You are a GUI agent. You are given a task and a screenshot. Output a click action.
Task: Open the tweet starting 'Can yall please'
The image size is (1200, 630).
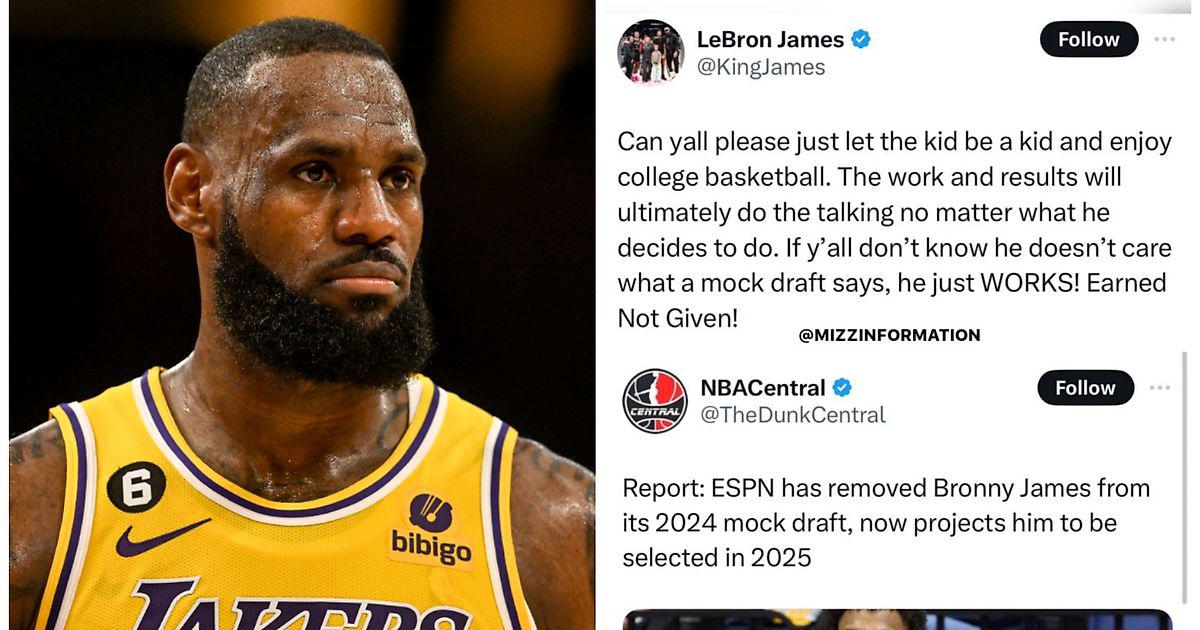tap(894, 230)
